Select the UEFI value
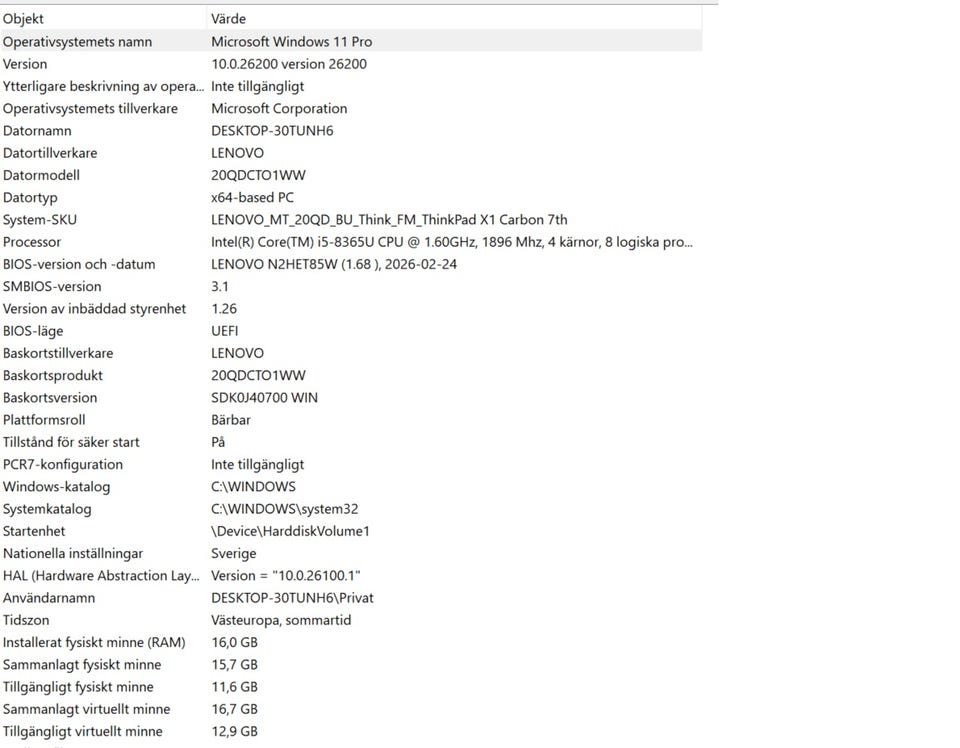 click(225, 331)
